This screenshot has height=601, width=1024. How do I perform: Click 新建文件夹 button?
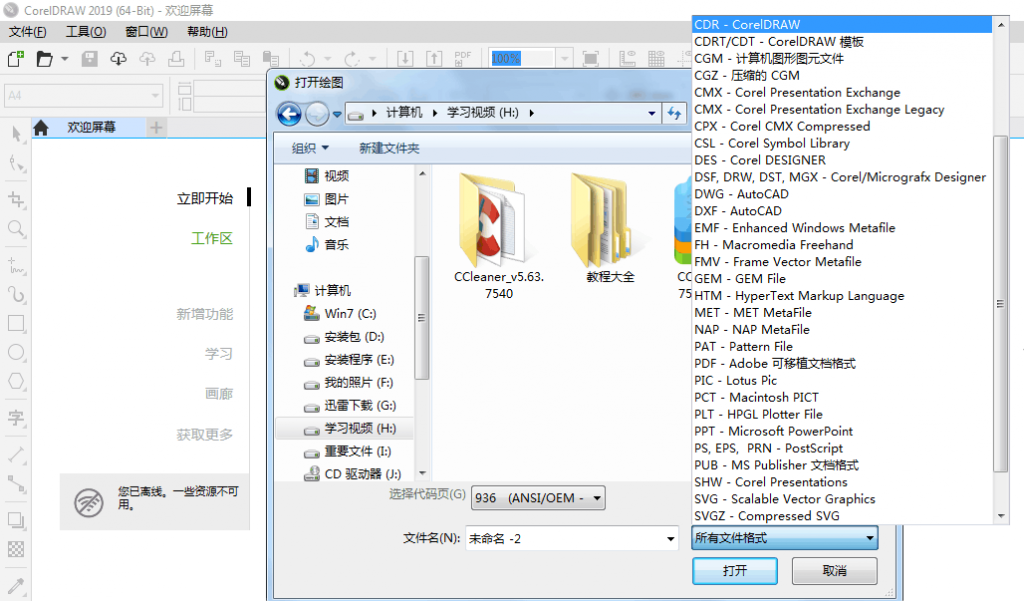[389, 148]
